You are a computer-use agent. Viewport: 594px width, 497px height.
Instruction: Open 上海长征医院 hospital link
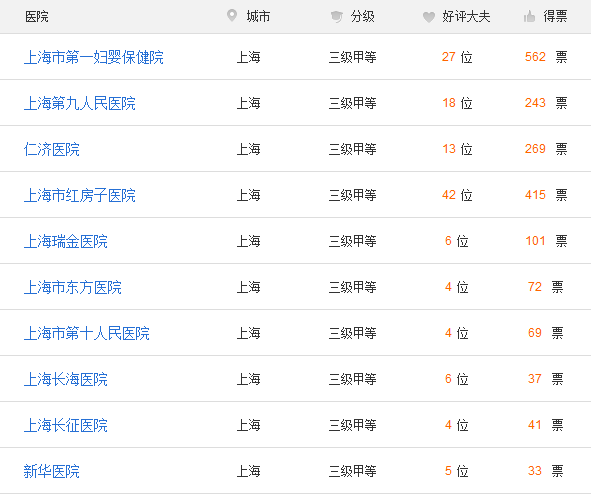[x=66, y=425]
